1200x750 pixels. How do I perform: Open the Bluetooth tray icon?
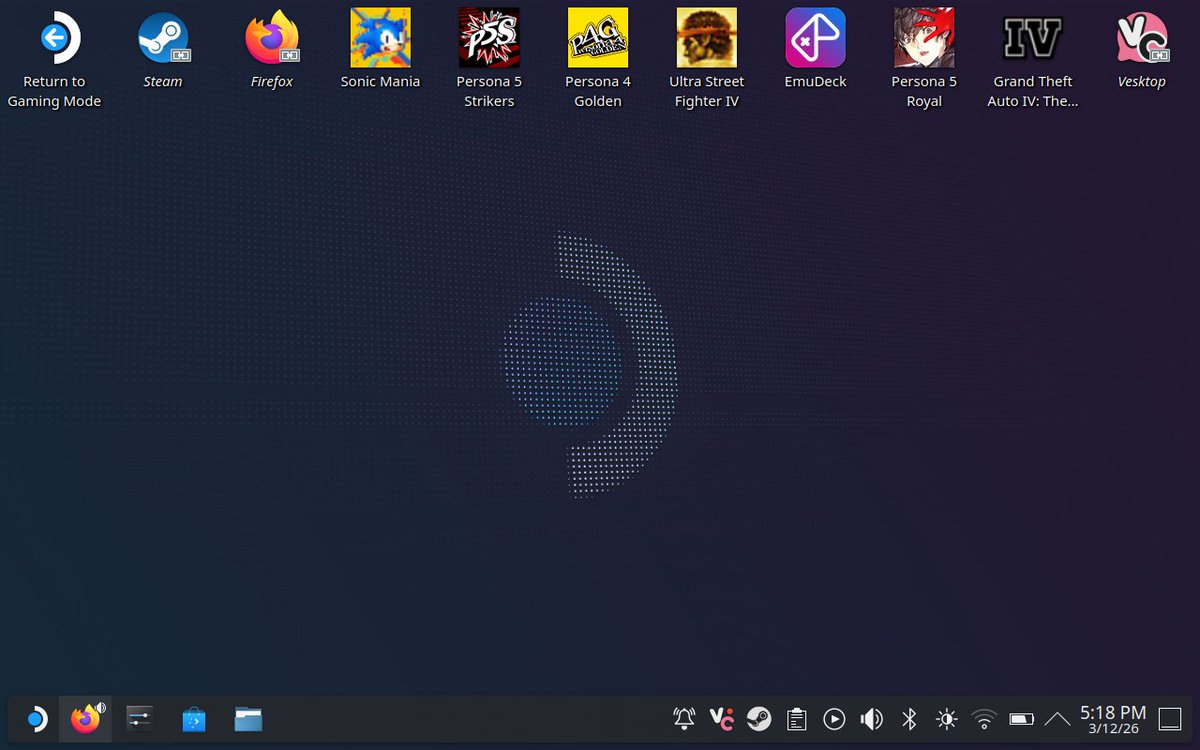(x=909, y=719)
